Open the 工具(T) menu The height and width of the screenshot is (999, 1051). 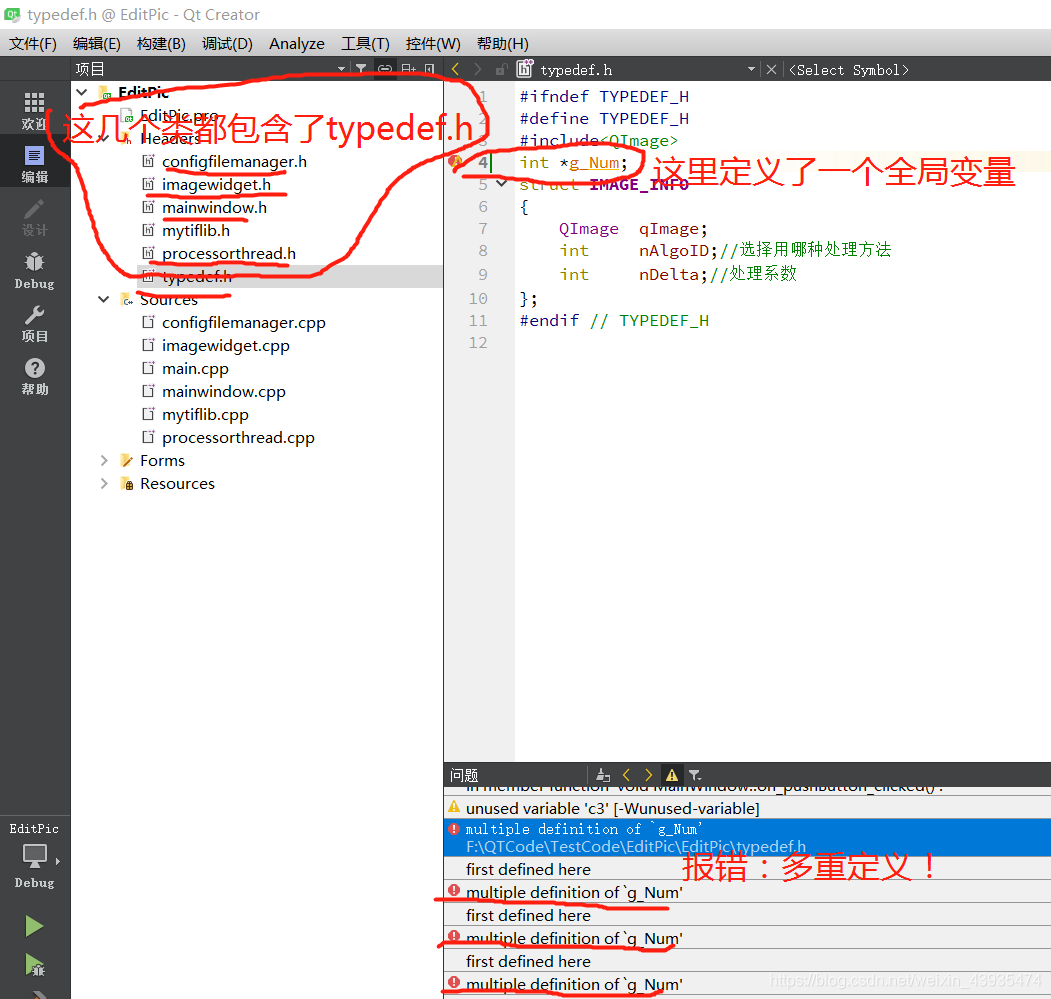point(365,44)
